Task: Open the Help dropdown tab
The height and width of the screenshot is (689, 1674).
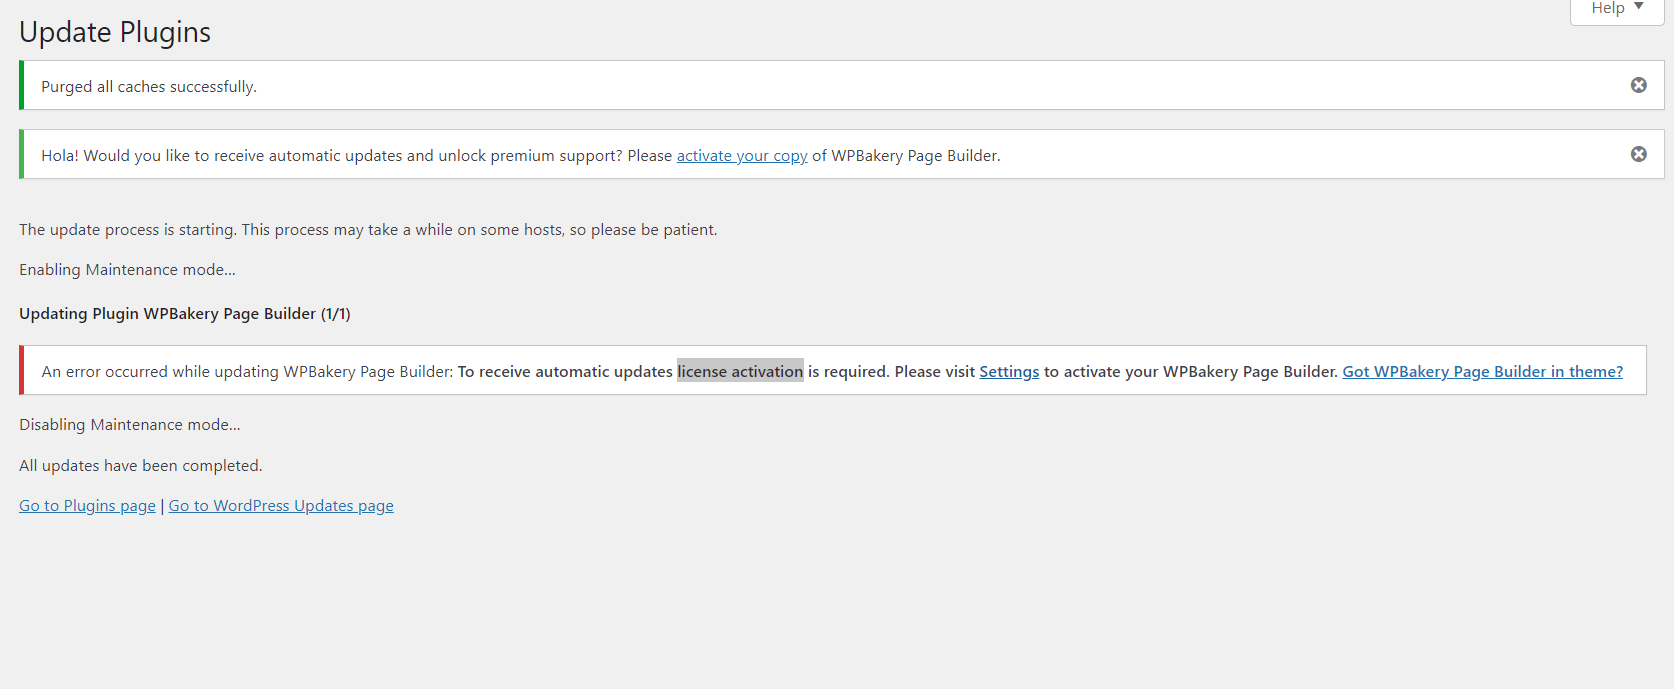Action: (1617, 9)
